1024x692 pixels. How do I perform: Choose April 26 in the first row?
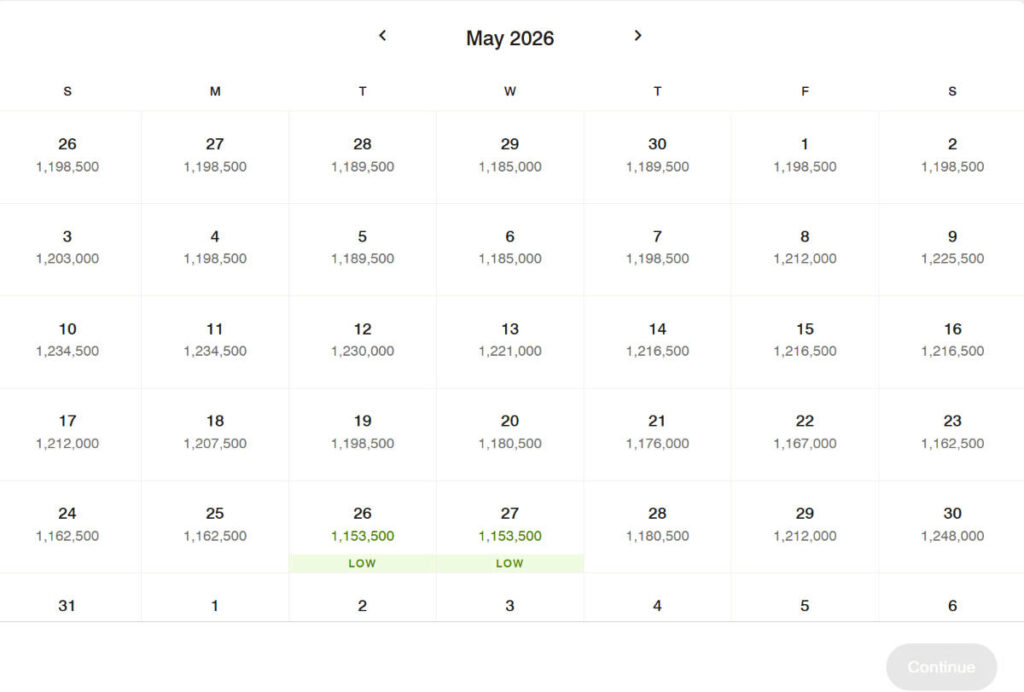click(67, 155)
